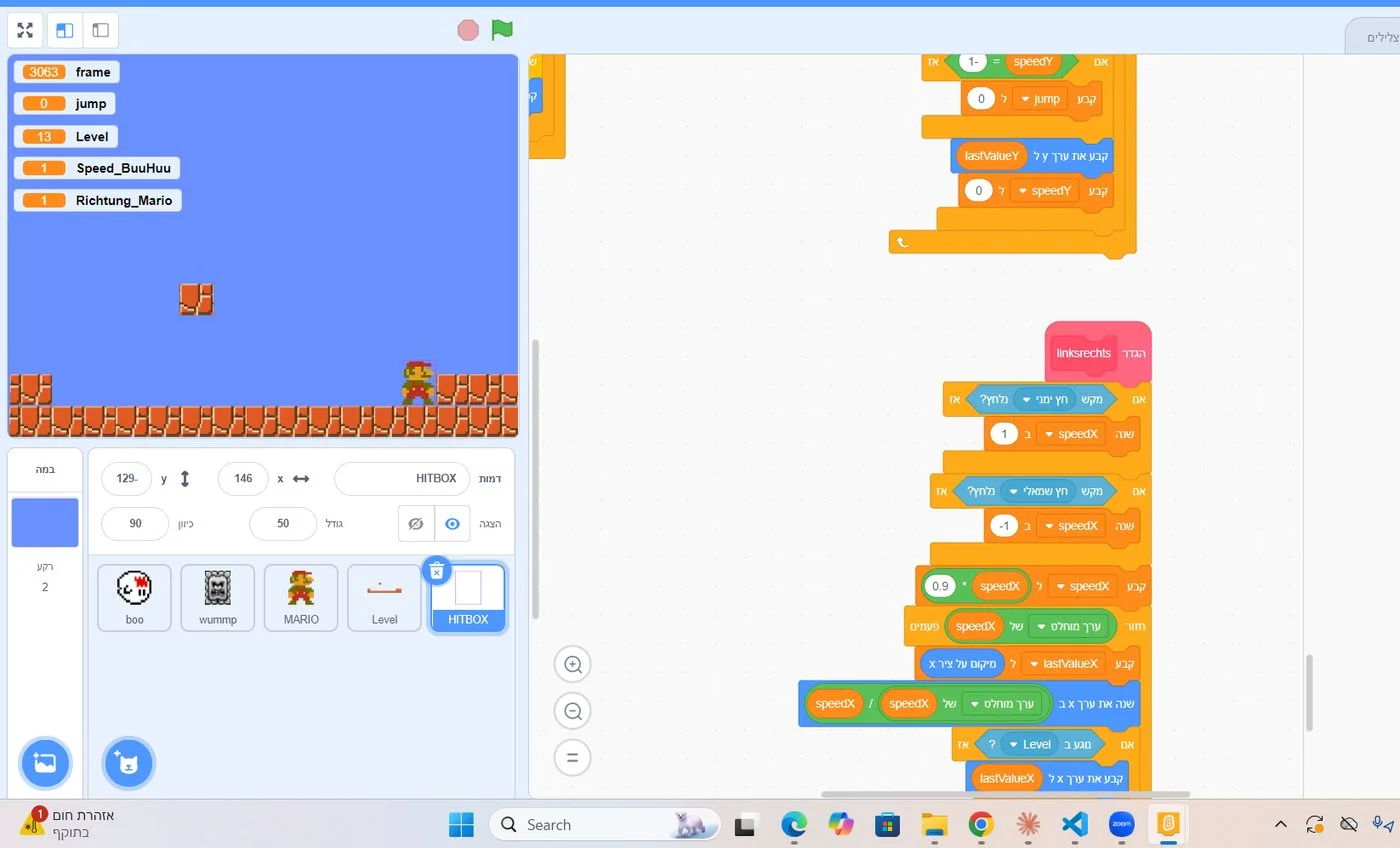Delete the HITBOX sprite with trash icon
Viewport: 1400px width, 848px height.
(436, 570)
